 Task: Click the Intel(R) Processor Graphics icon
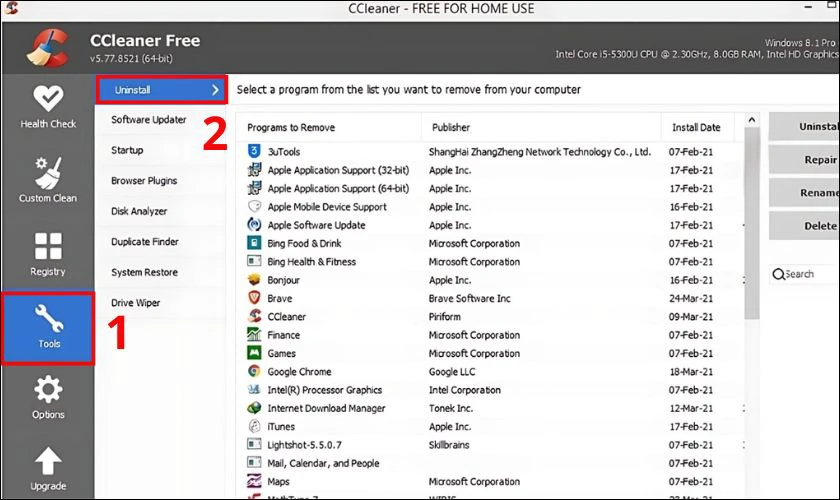(x=254, y=390)
